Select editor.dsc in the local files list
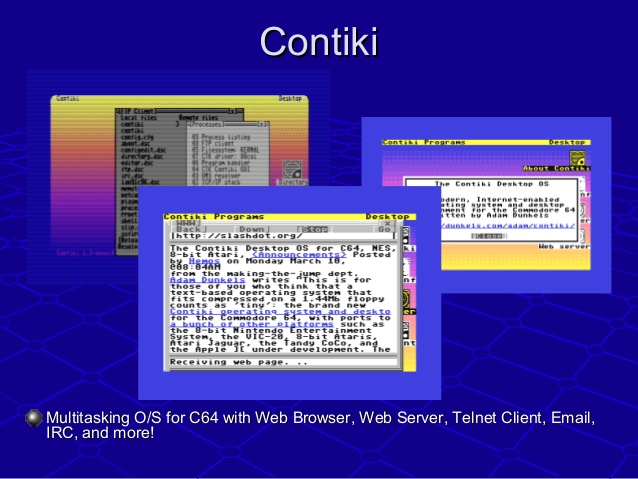The width and height of the screenshot is (638, 479). [137, 163]
